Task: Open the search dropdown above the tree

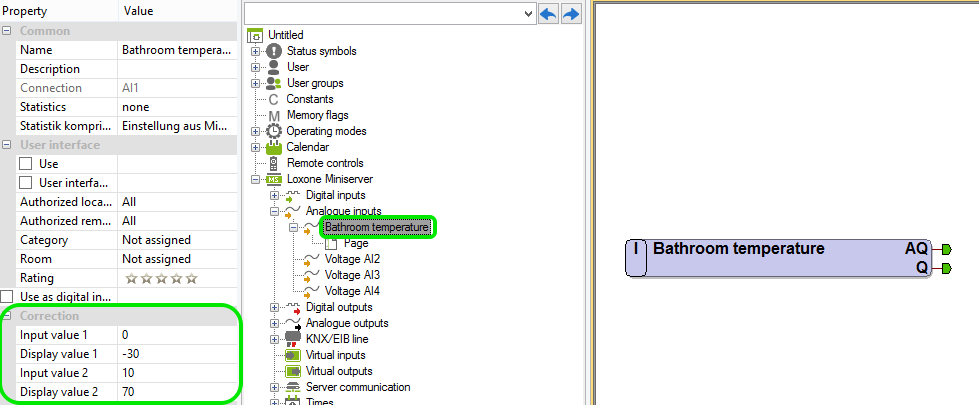Action: [x=529, y=14]
